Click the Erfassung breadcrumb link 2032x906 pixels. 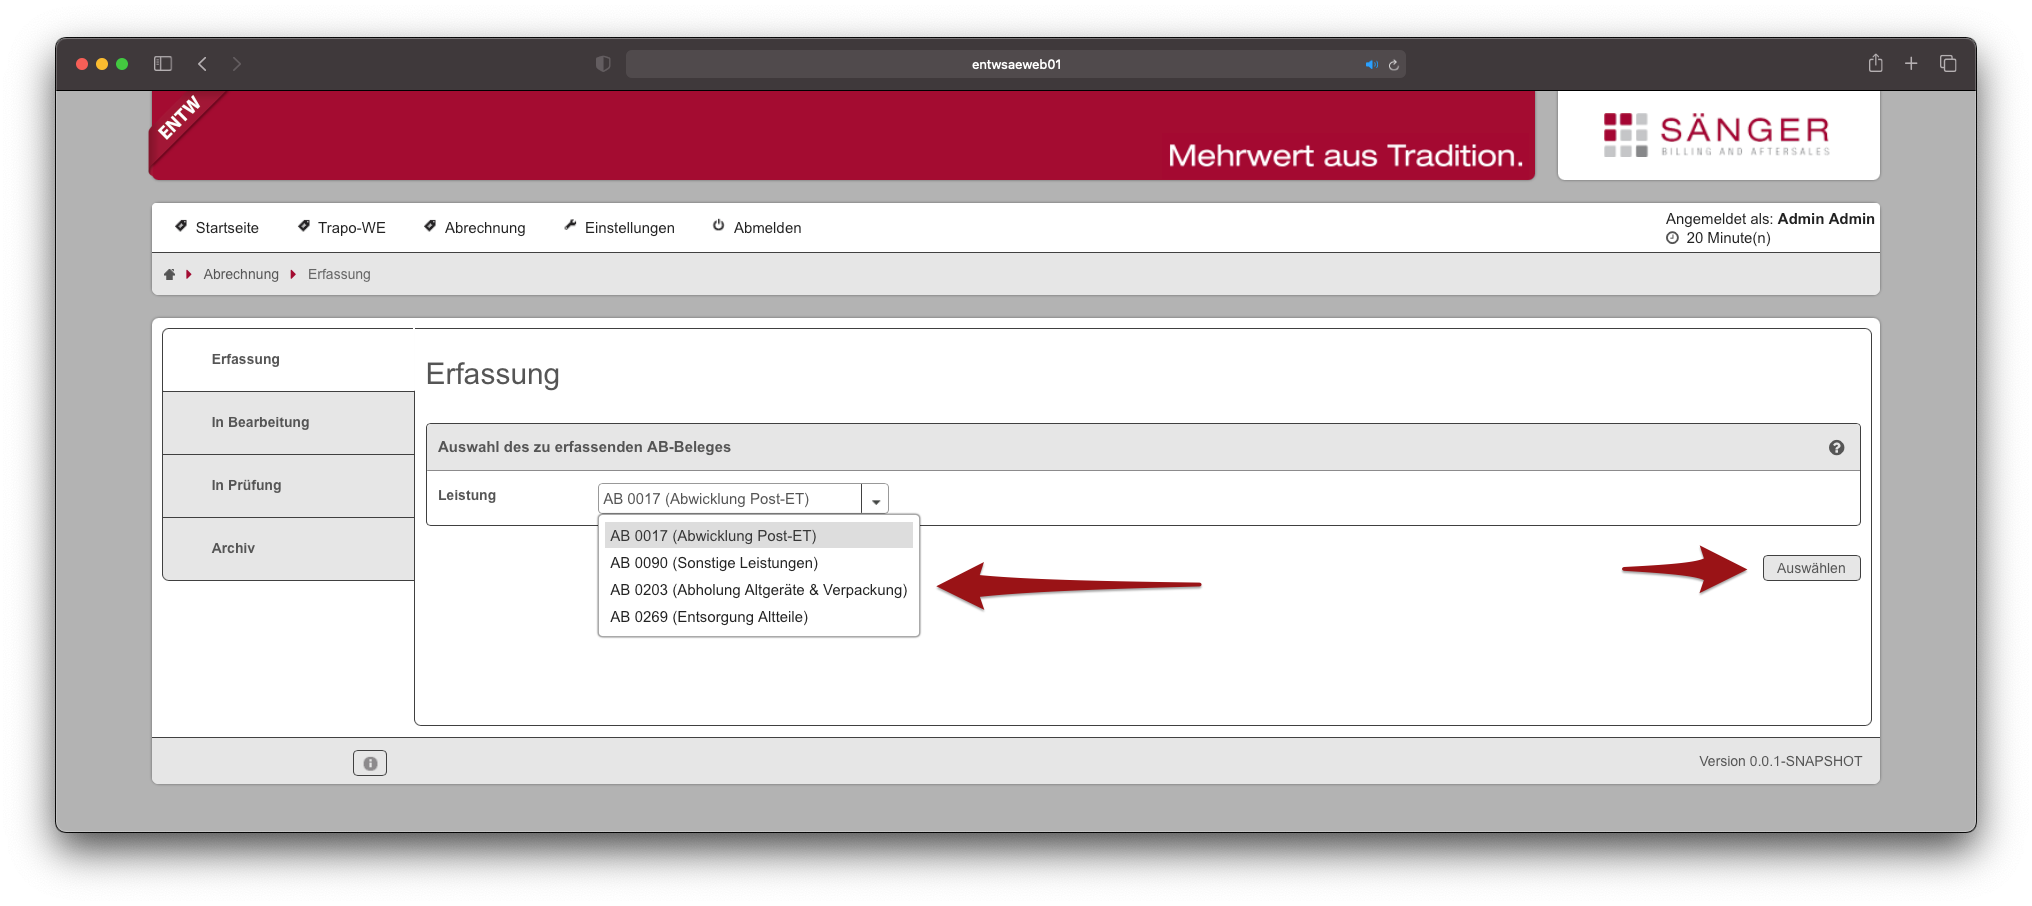pyautogui.click(x=339, y=274)
